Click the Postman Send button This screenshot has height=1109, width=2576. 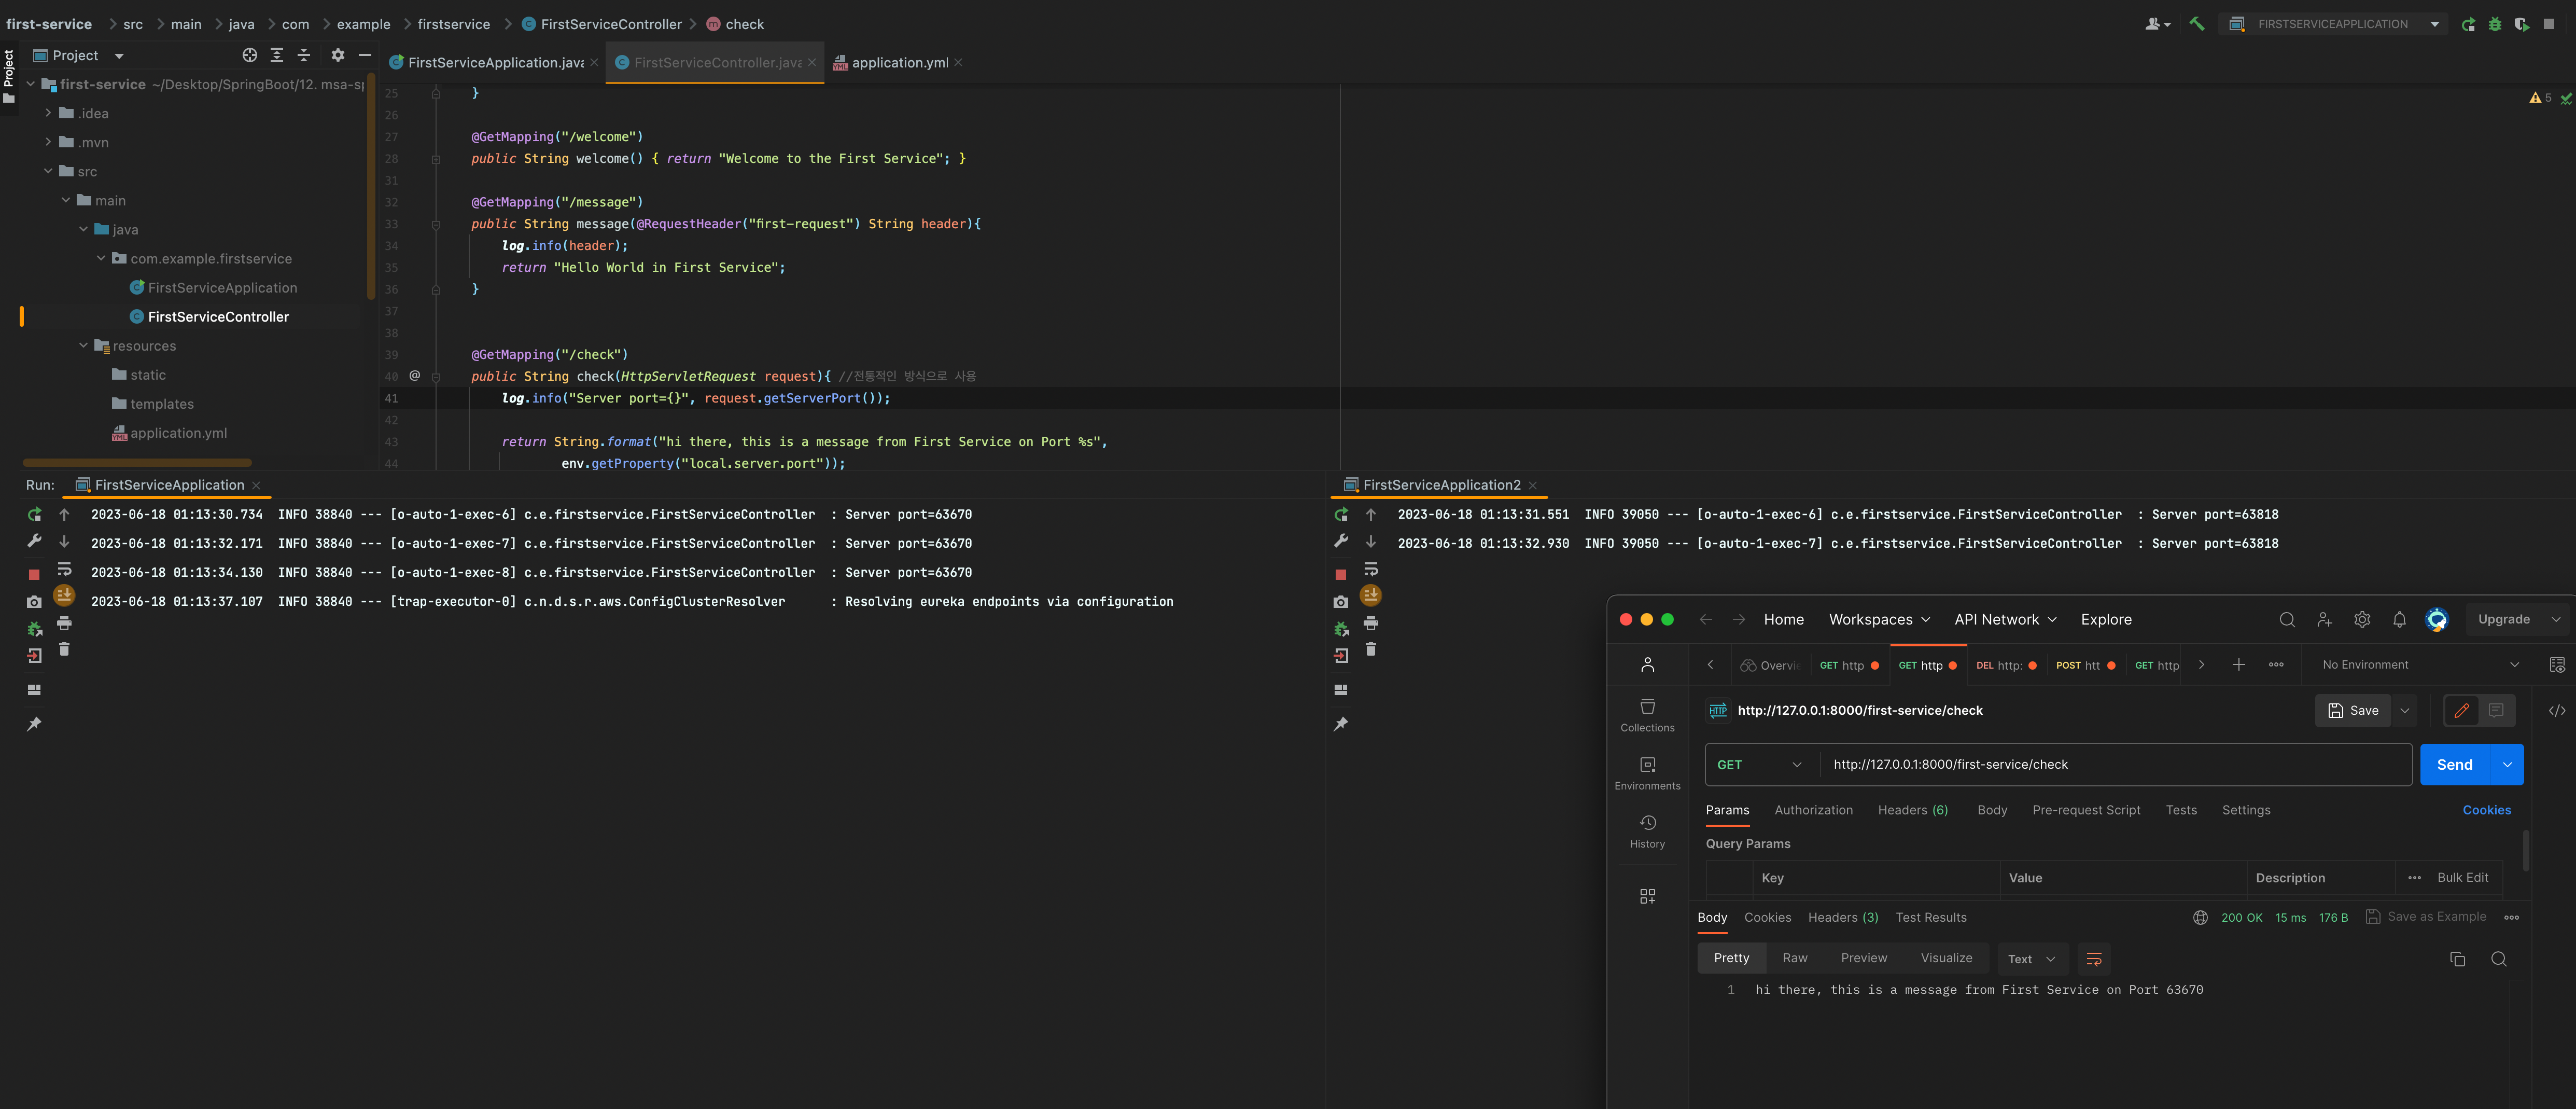pyautogui.click(x=2454, y=764)
